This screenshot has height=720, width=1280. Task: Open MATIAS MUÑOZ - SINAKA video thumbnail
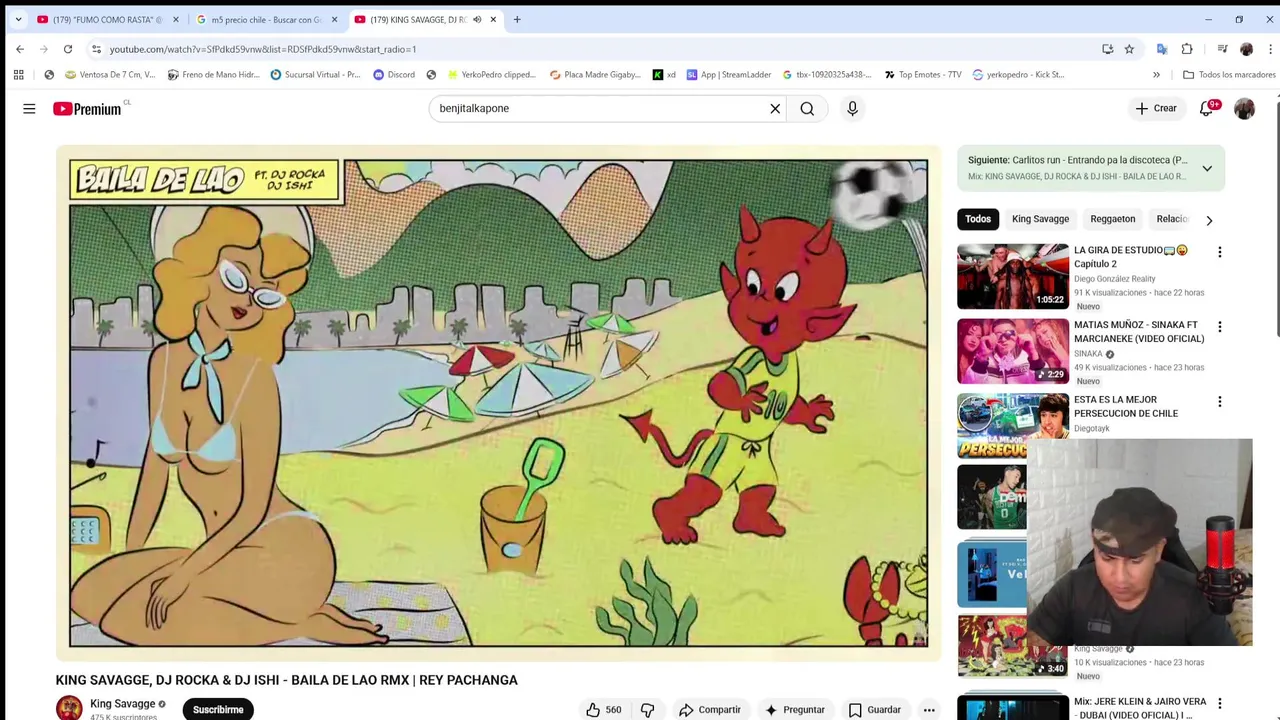(1013, 351)
